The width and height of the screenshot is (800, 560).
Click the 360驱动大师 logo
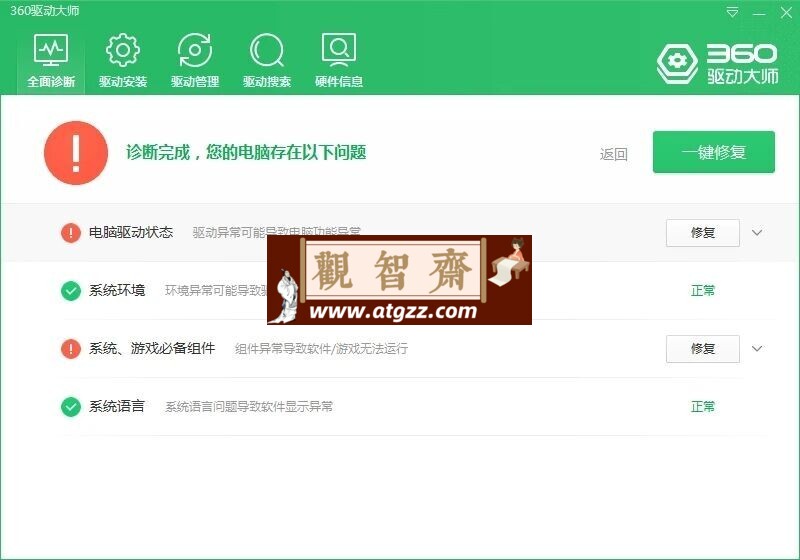(718, 64)
